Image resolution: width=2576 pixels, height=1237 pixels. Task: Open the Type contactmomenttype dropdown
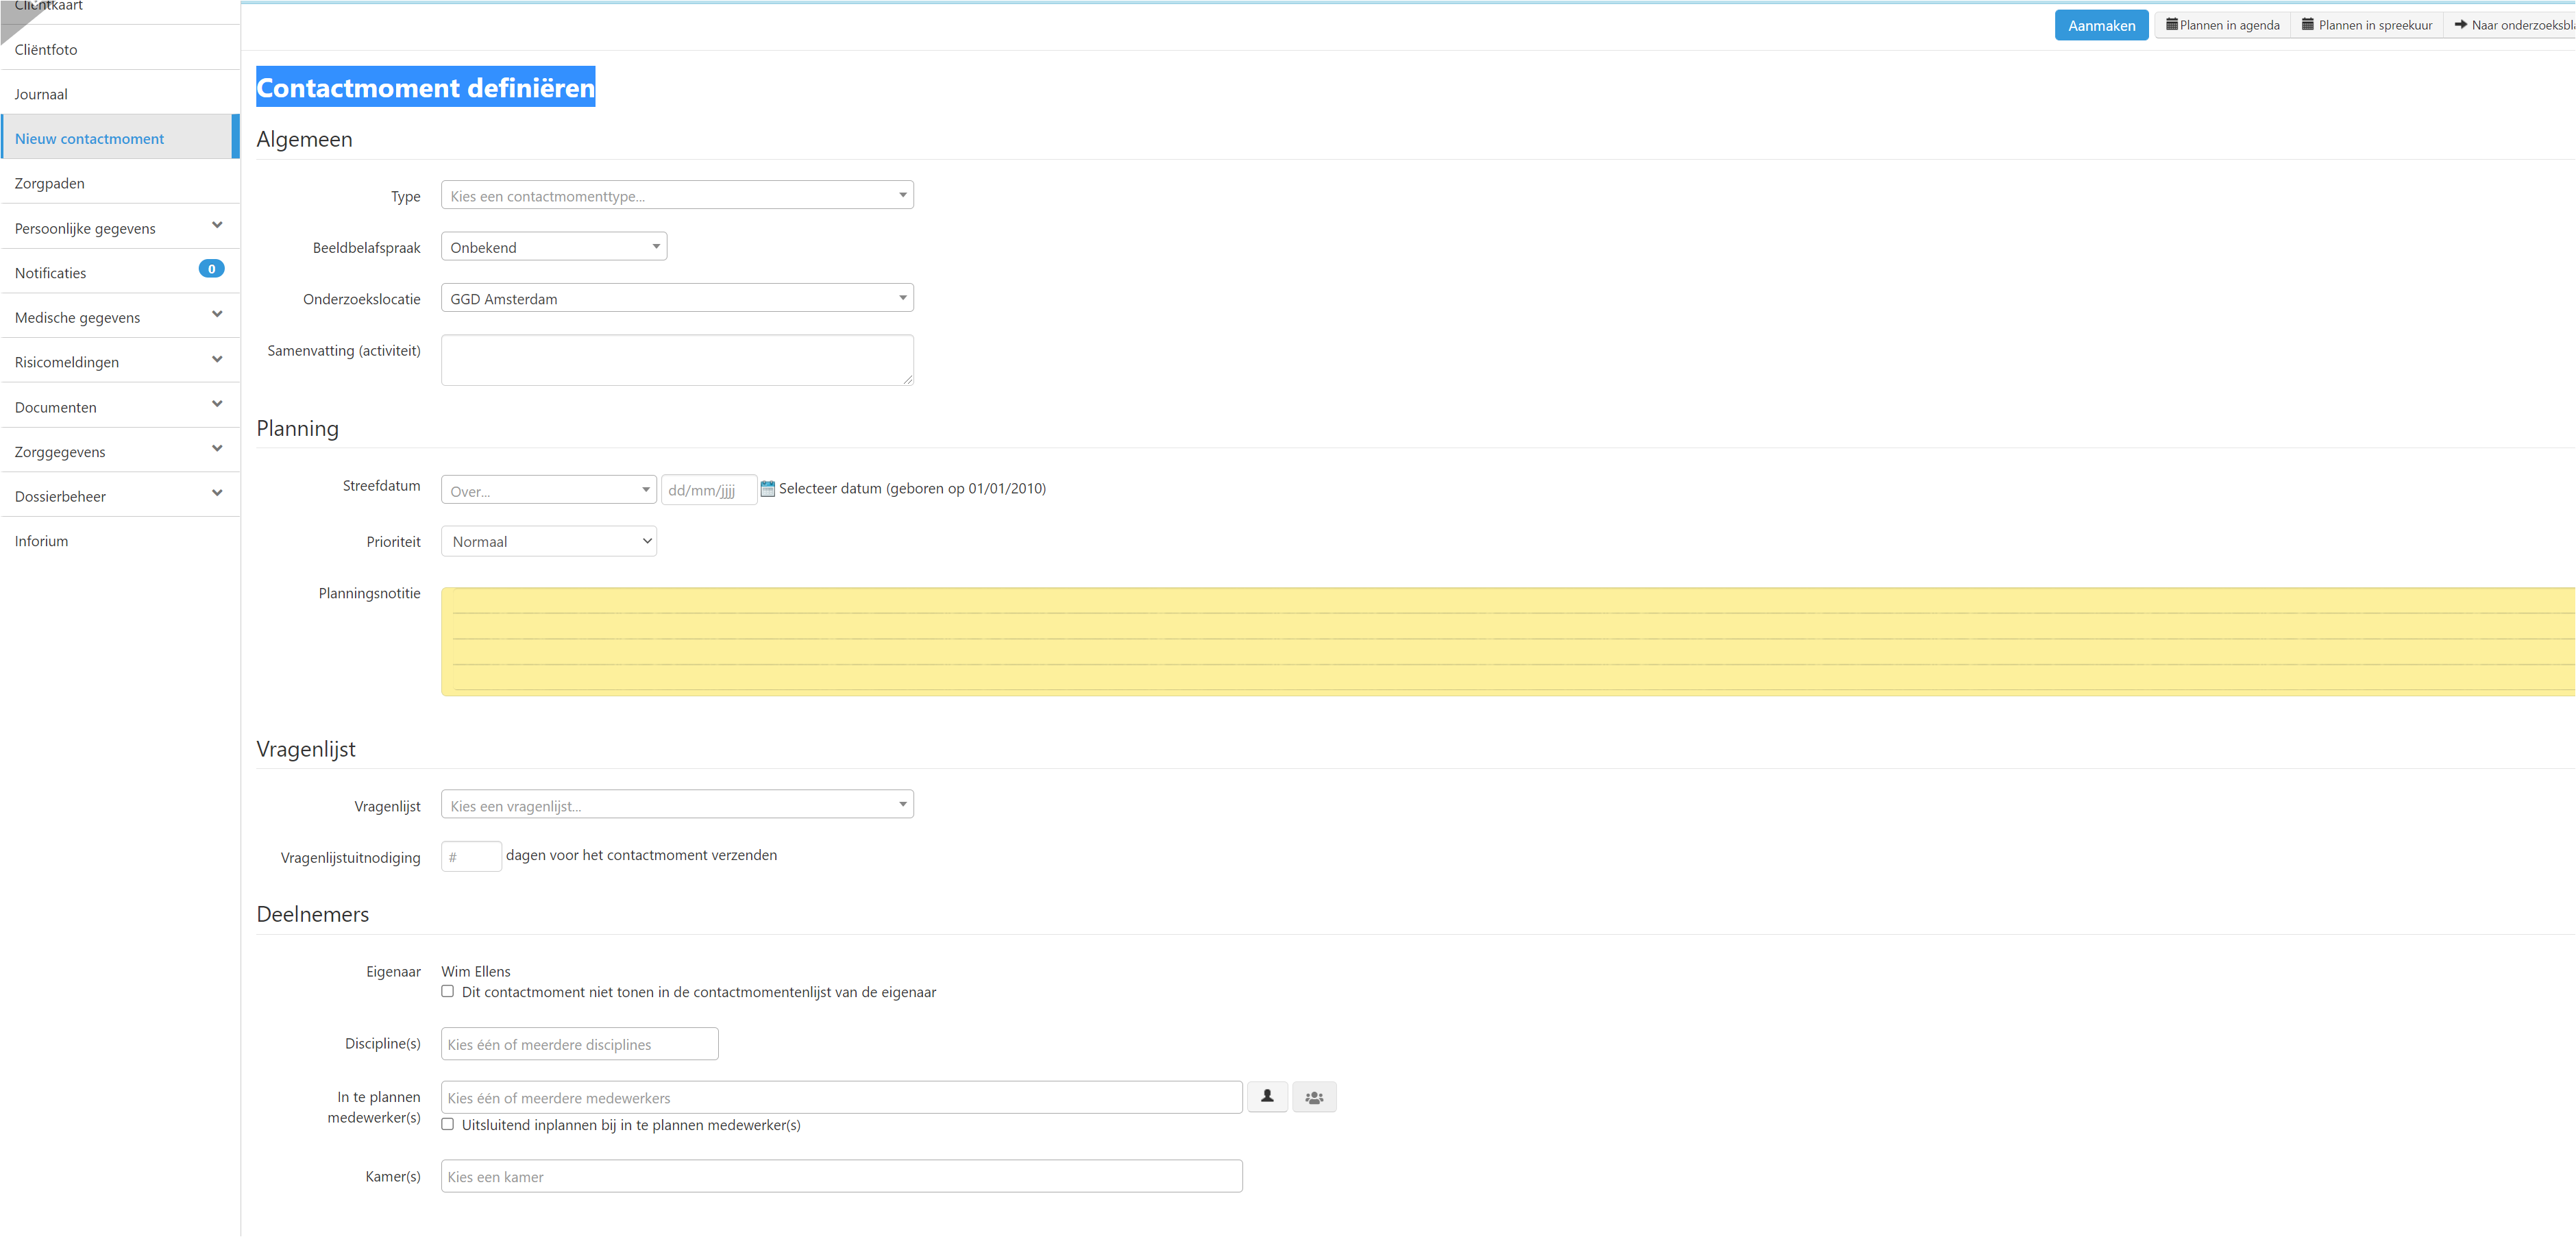pyautogui.click(x=677, y=196)
